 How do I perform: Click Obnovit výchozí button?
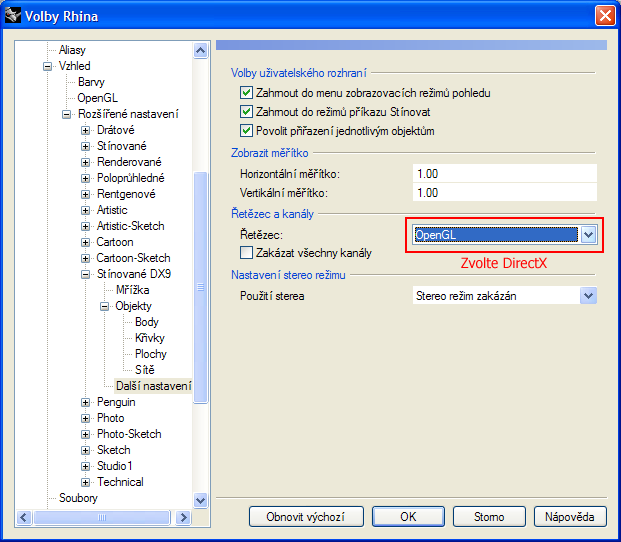click(305, 517)
